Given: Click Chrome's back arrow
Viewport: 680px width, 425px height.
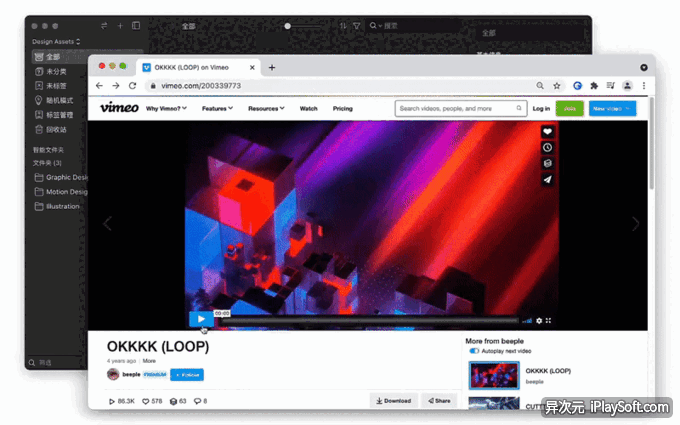Looking at the screenshot, I should [99, 86].
